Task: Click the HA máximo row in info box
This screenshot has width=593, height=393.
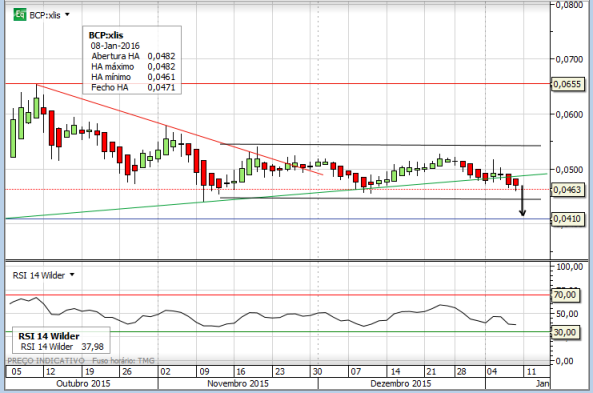Action: tap(133, 67)
